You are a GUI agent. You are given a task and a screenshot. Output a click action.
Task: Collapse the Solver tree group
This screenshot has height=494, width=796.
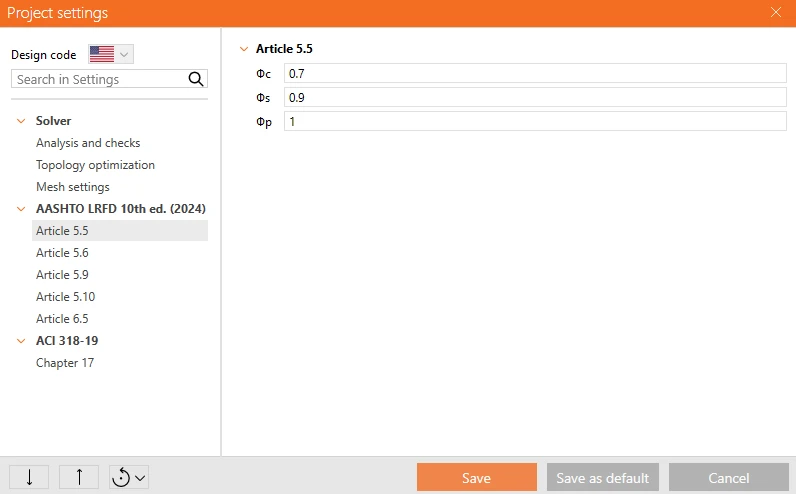point(21,121)
